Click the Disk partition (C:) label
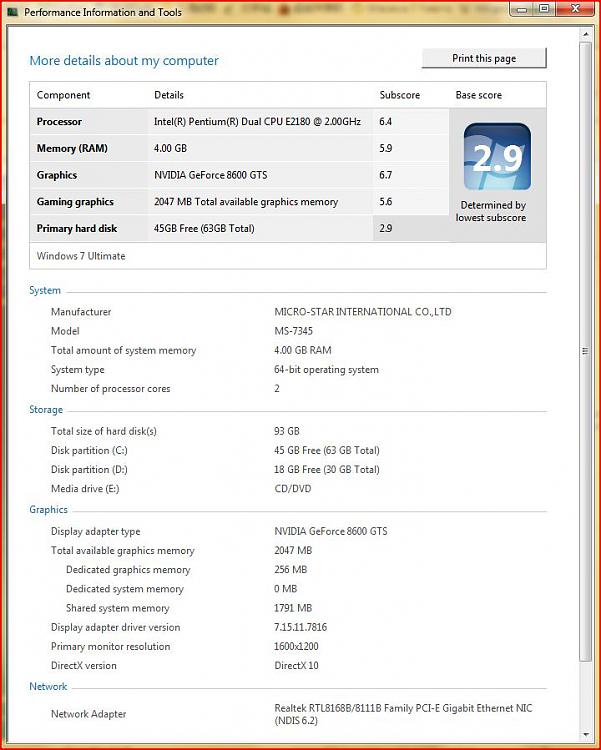This screenshot has width=601, height=750. pyautogui.click(x=89, y=451)
